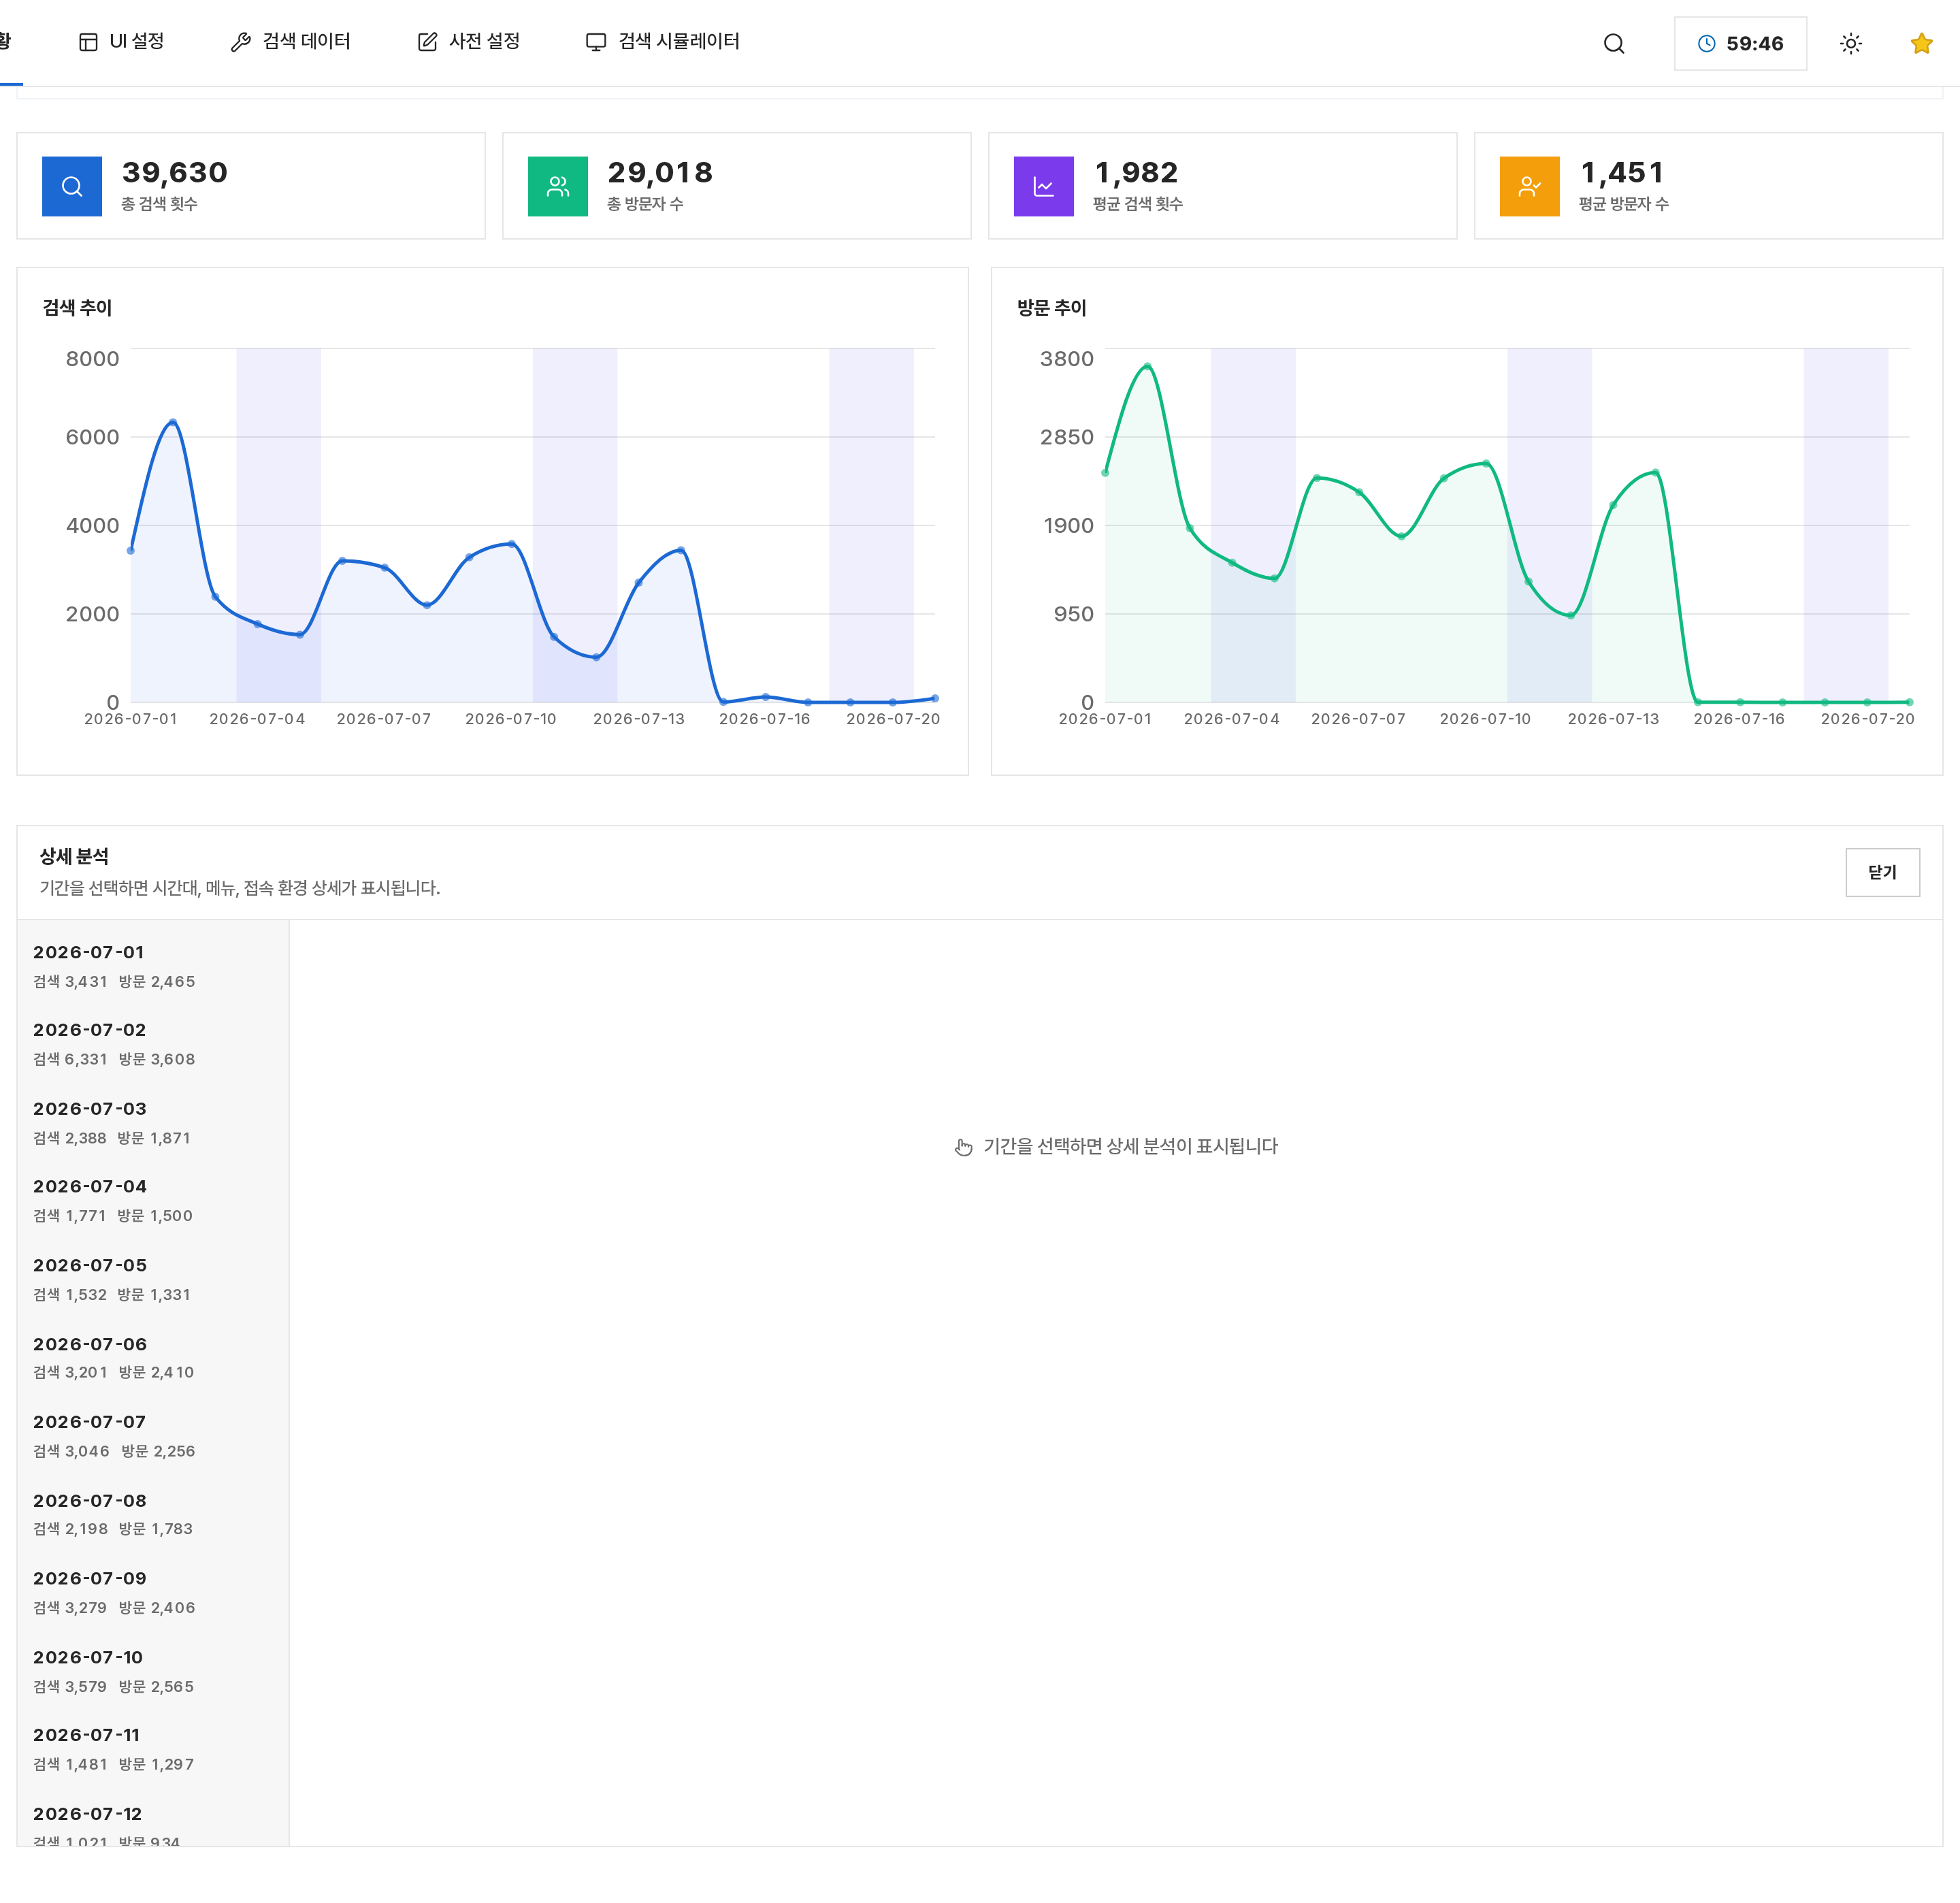Viewport: 1960px width, 1903px height.
Task: Click the 1,982 average searches value
Action: click(1136, 172)
